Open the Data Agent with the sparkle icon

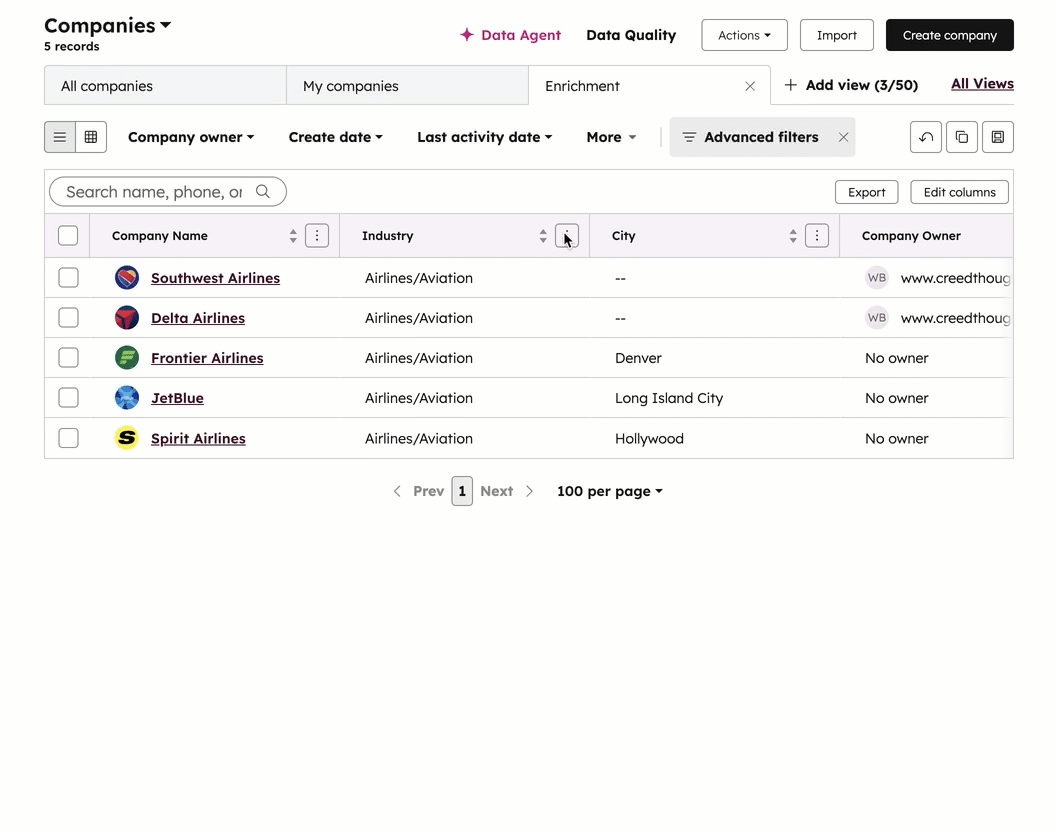(510, 35)
